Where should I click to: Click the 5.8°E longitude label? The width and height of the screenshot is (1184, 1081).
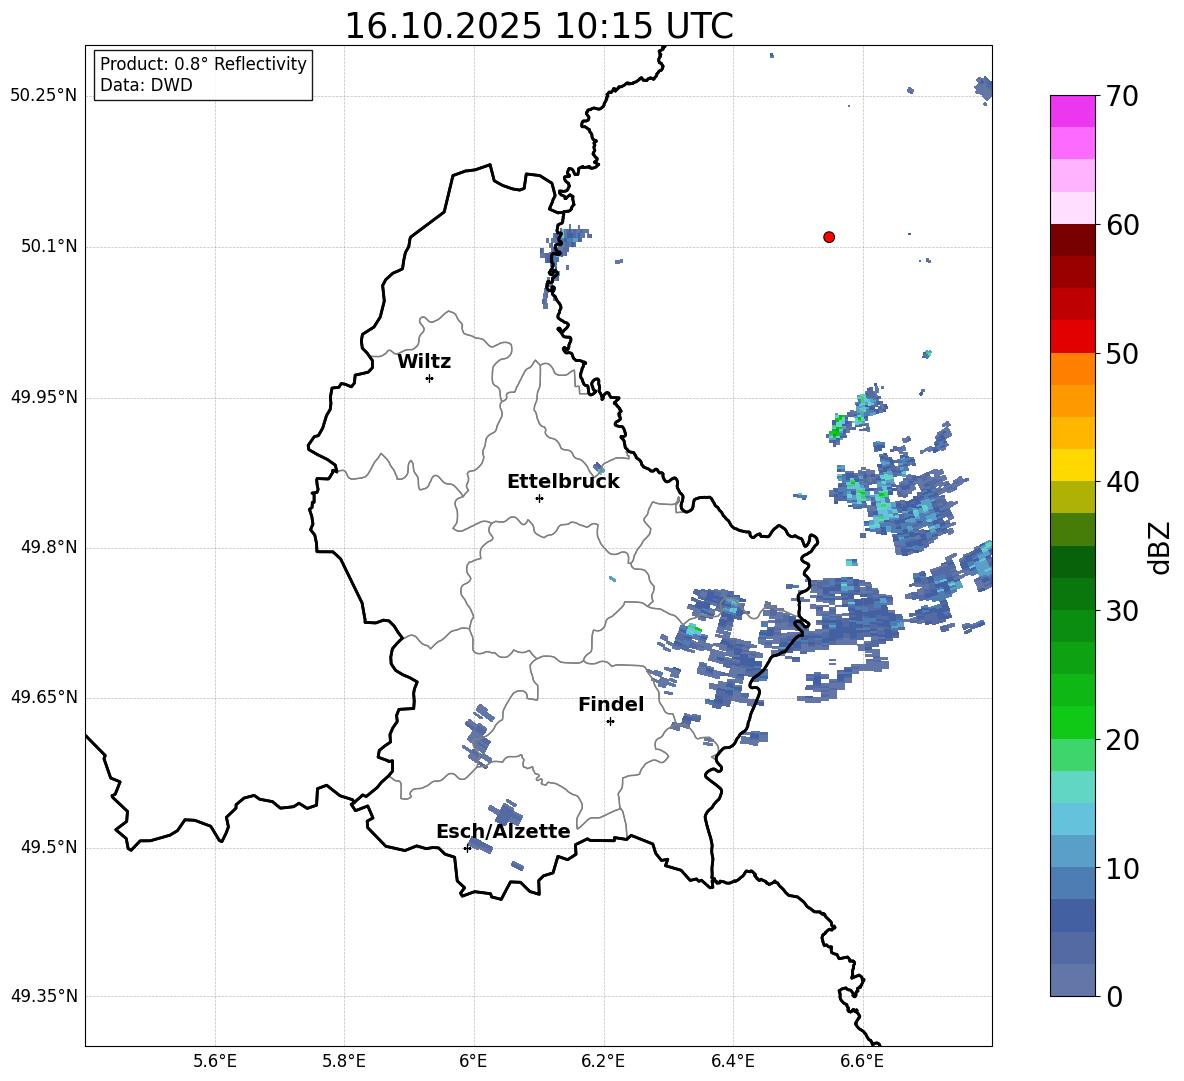pos(344,1061)
